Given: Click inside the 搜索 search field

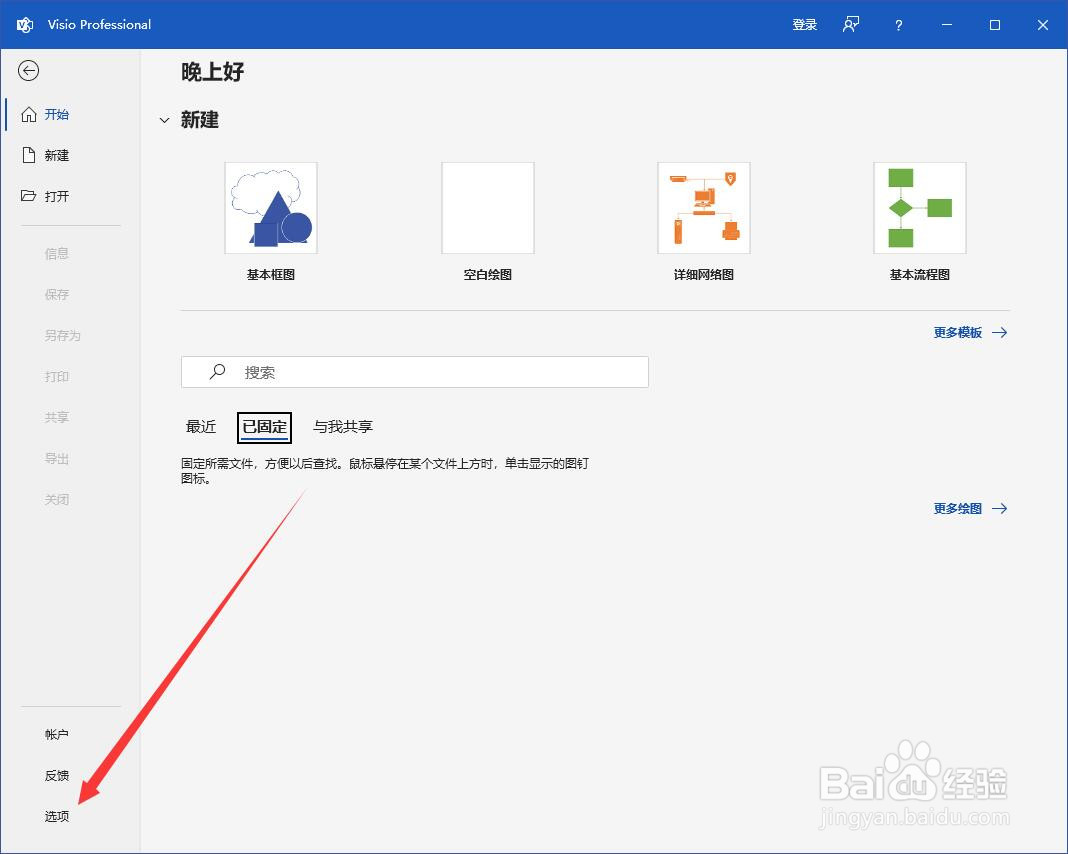Looking at the screenshot, I should tap(415, 372).
